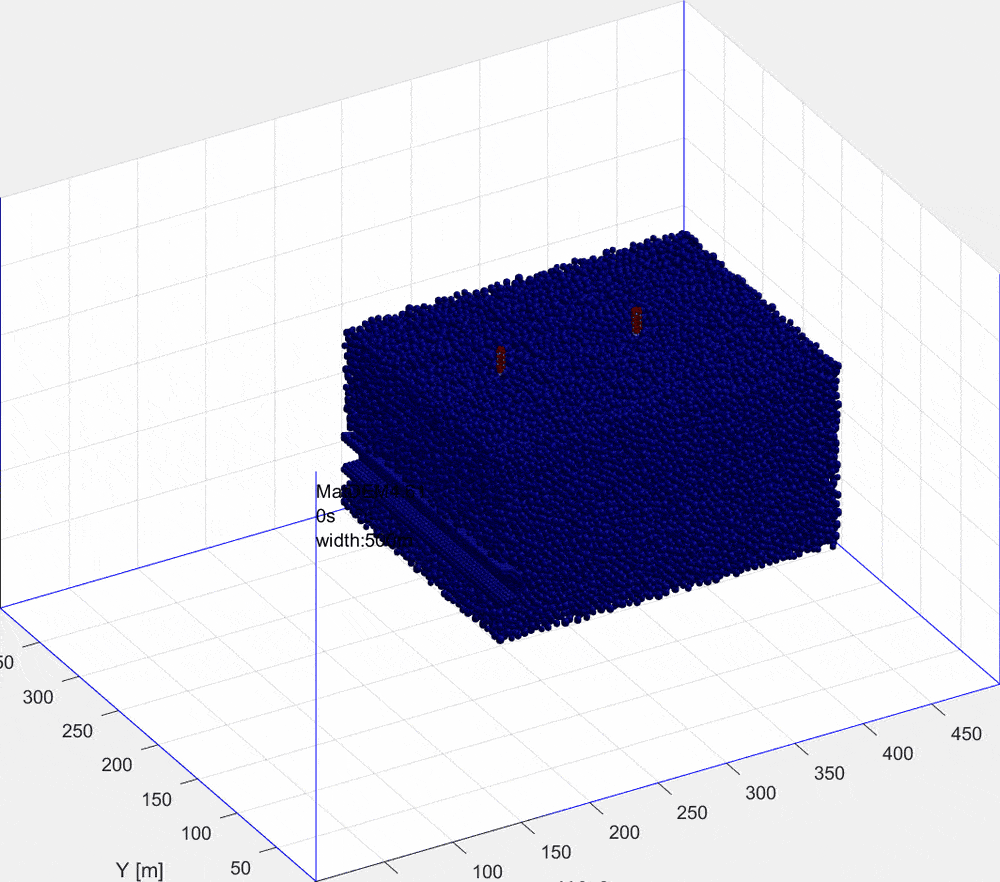The height and width of the screenshot is (882, 1000).
Task: Click the right red particle cluster
Action: point(636,320)
